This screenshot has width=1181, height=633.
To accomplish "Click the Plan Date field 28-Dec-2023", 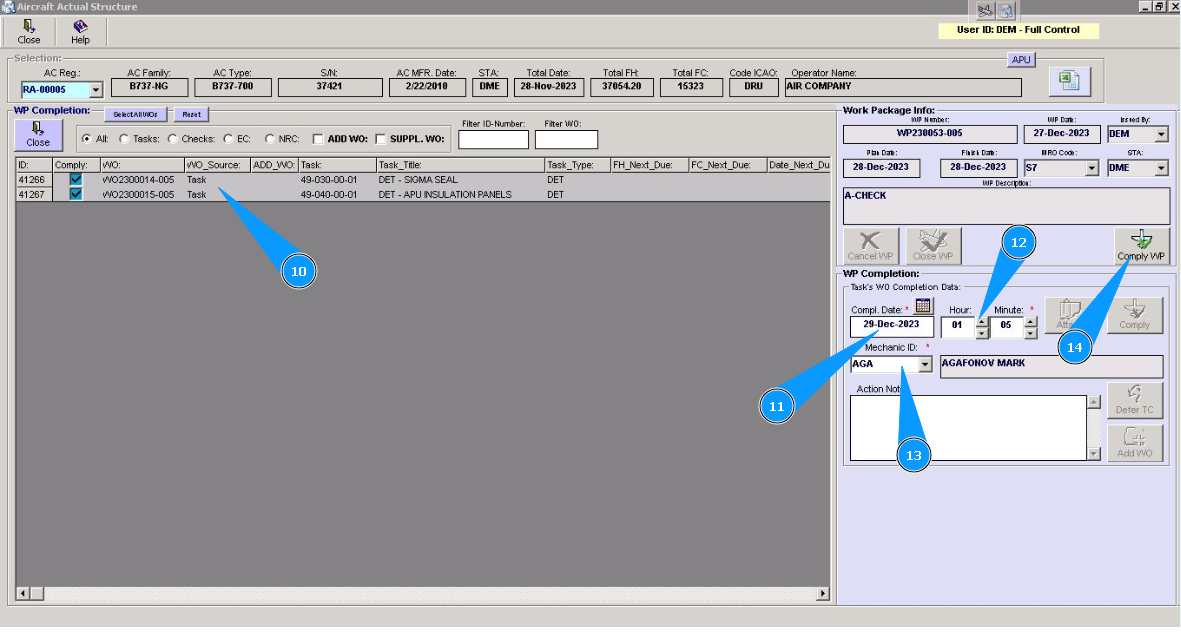I will point(881,167).
